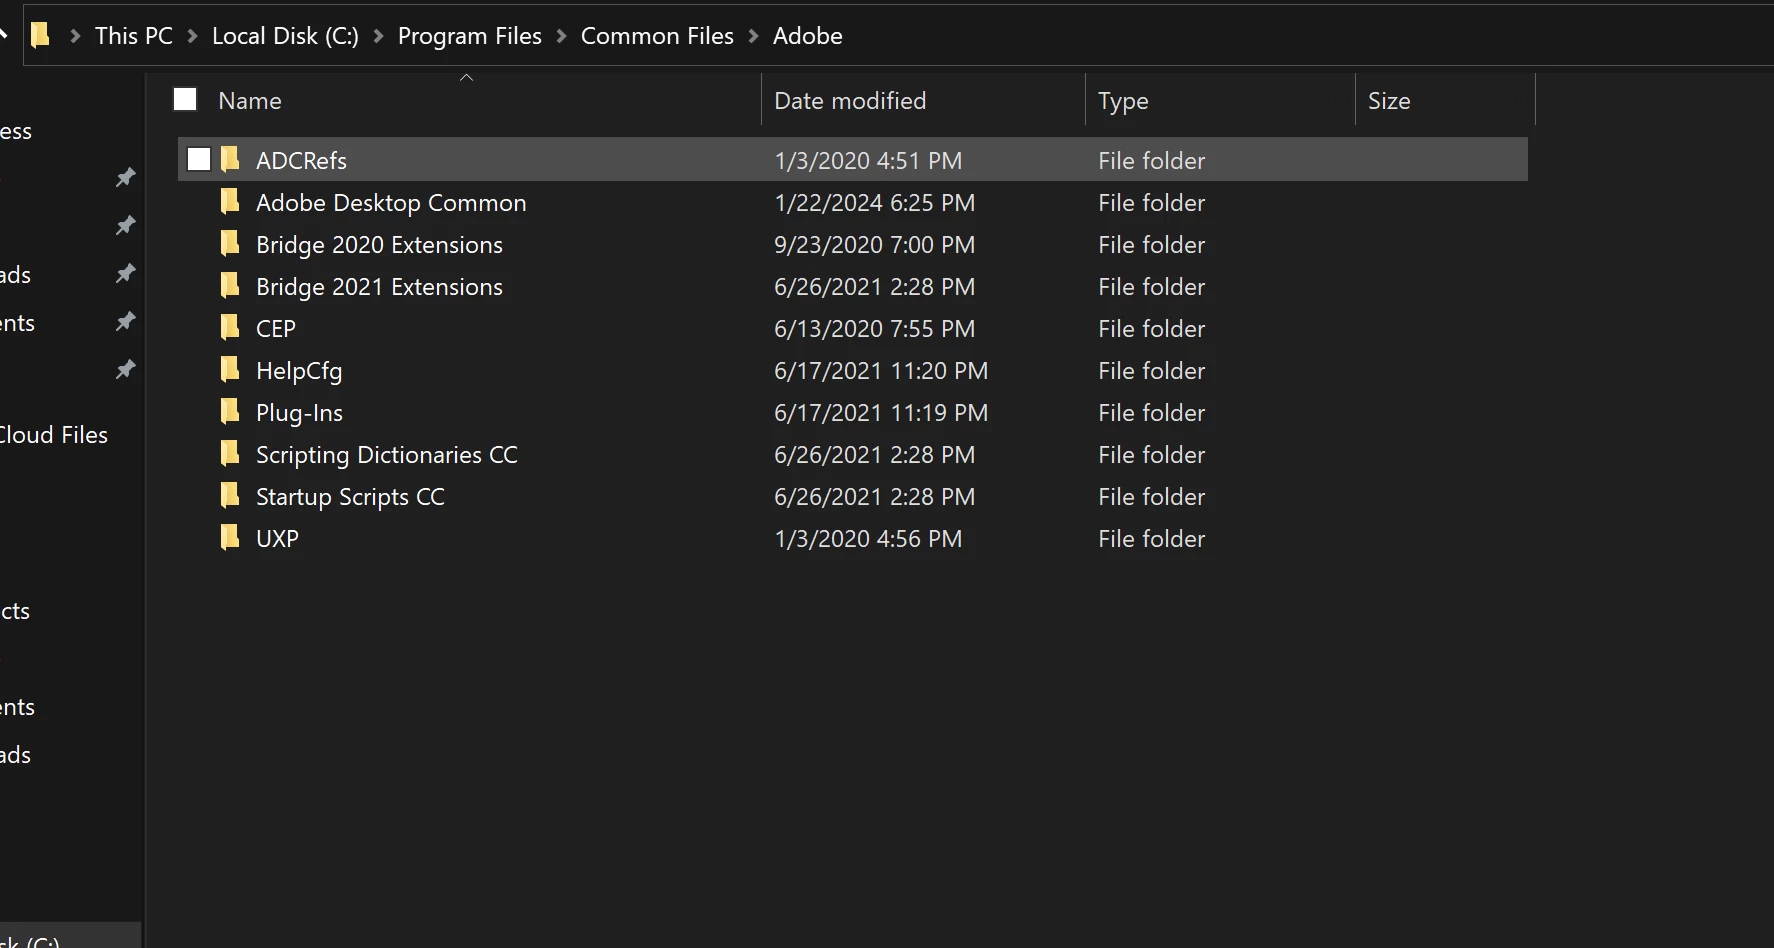The image size is (1774, 948).
Task: Click the Adobe Desktop Common folder icon
Action: (x=230, y=201)
